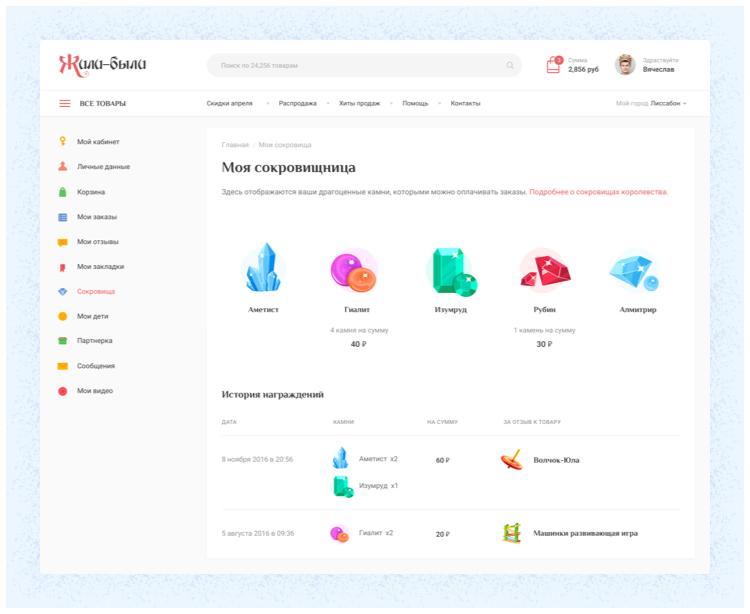Open the ВСЕ ТОВАРЫ hamburger menu
This screenshot has width=750, height=614.
pyautogui.click(x=65, y=103)
